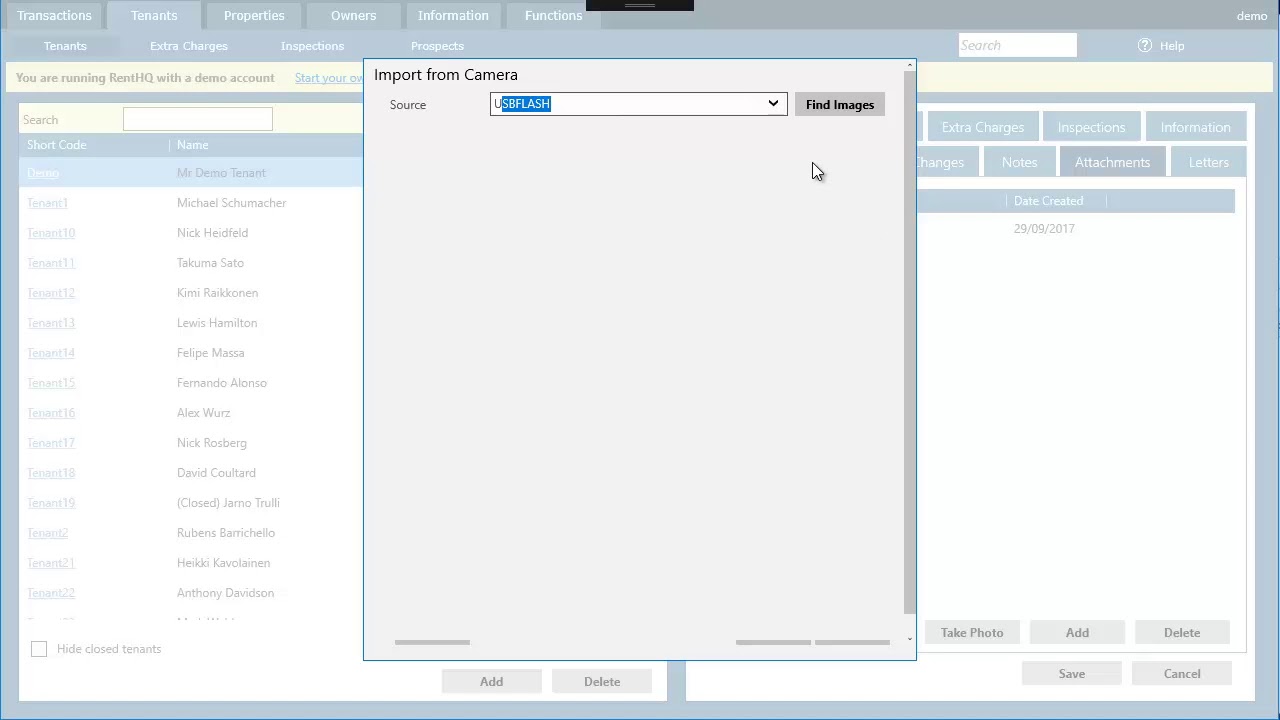The width and height of the screenshot is (1280, 720).
Task: Select the Prospects sub-menu item
Action: coord(437,46)
